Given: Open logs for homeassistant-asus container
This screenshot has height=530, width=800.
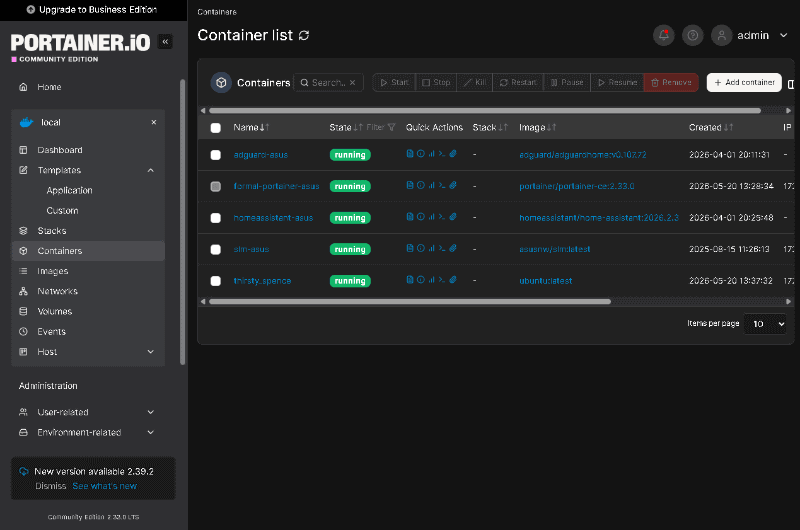Looking at the screenshot, I should (x=410, y=217).
